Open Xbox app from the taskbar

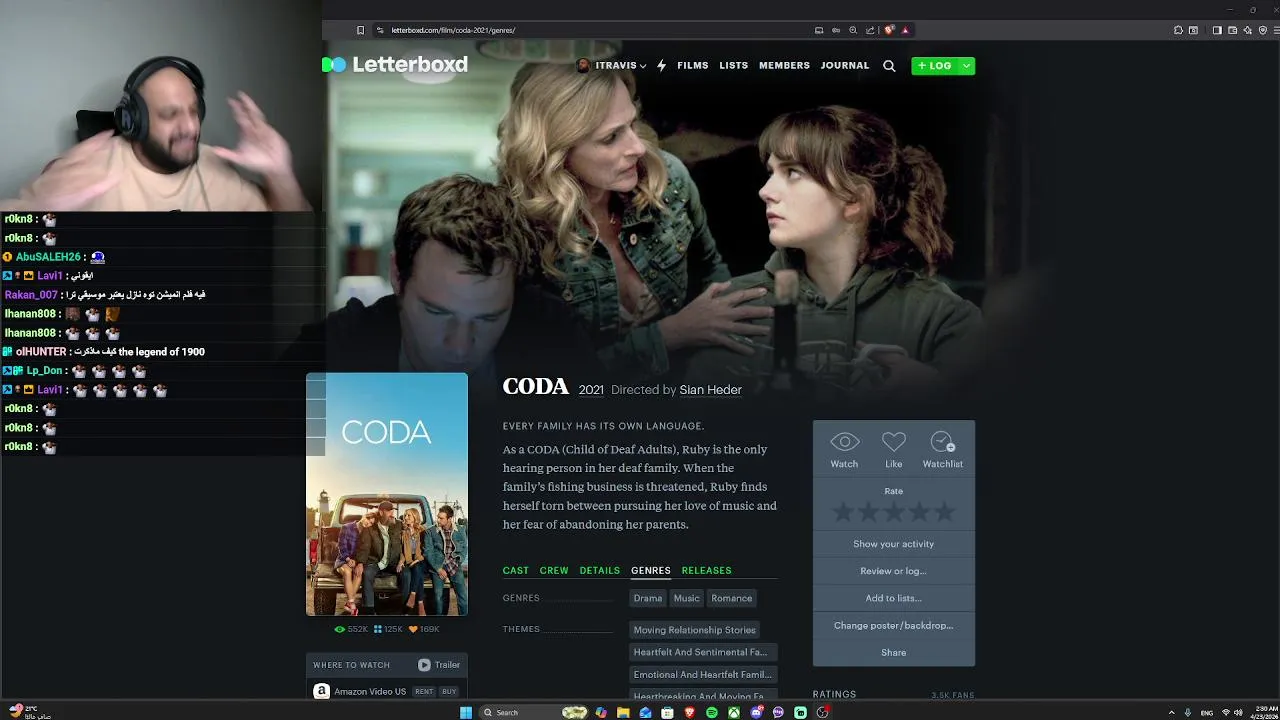pos(734,712)
